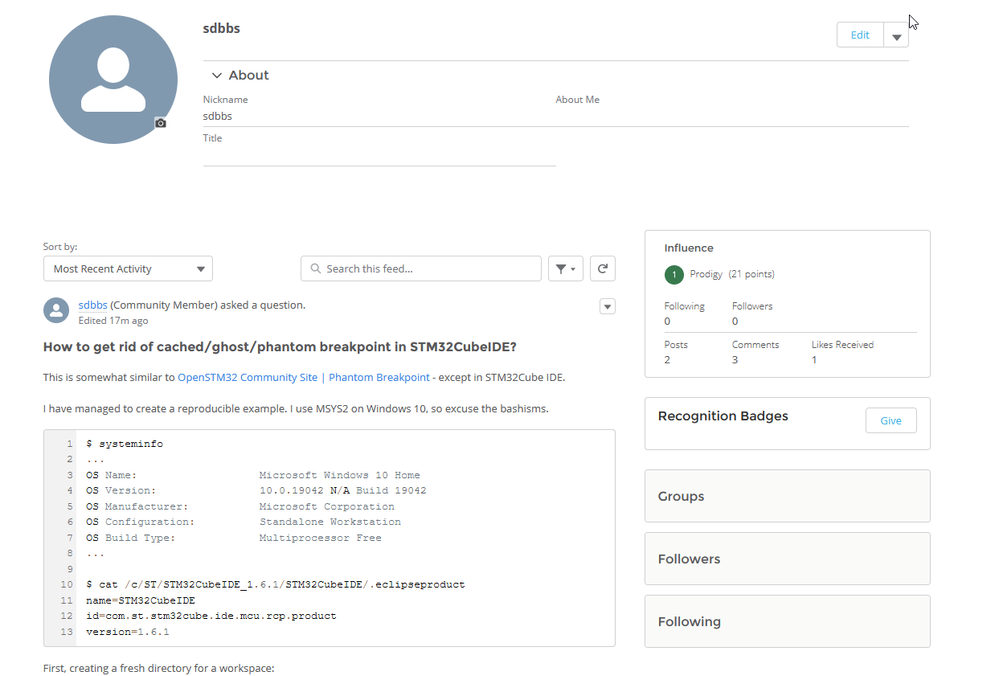Click the sdbbs author link in post
The height and width of the screenshot is (676, 999).
coord(92,305)
